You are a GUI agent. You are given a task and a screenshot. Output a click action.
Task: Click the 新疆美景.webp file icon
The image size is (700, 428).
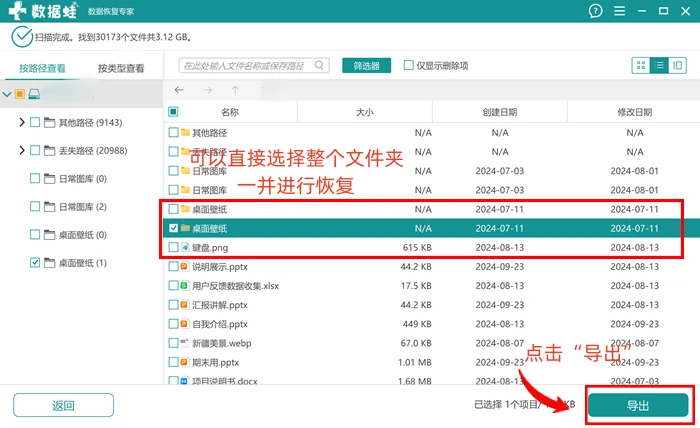click(185, 343)
